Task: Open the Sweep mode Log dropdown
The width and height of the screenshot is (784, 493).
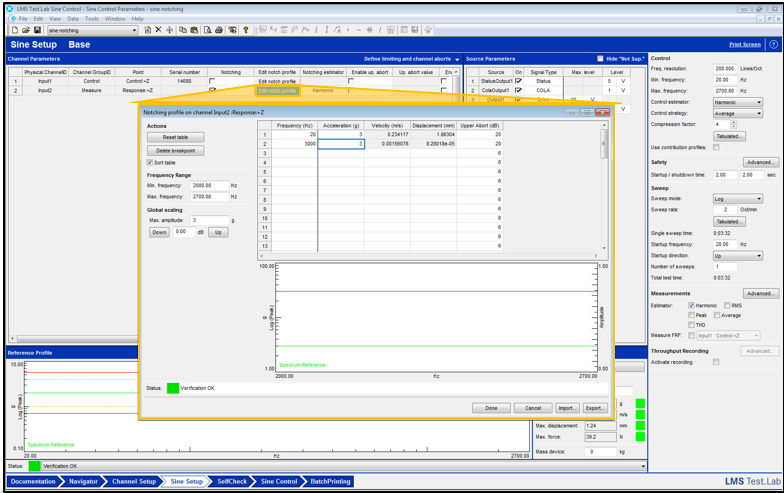Action: click(738, 199)
